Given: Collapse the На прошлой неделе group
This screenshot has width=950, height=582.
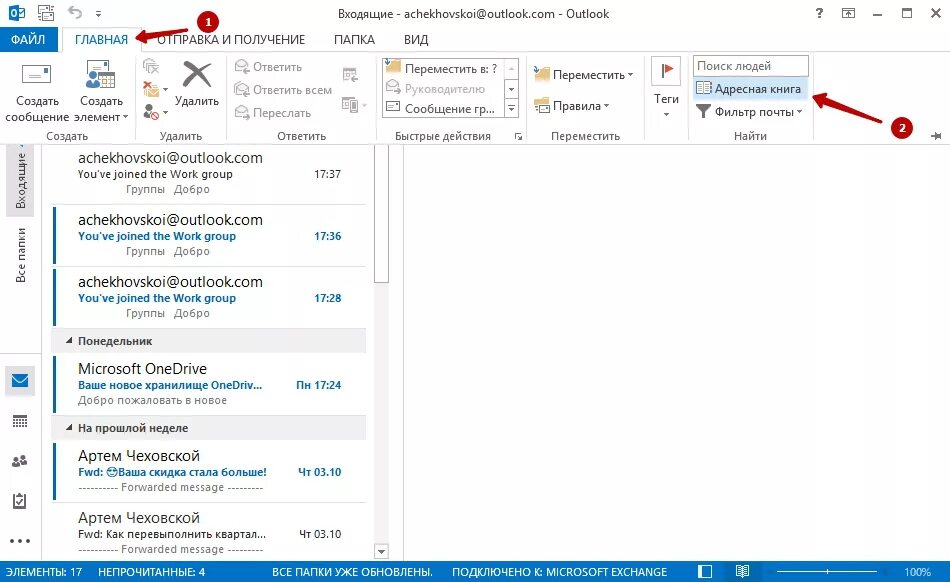Looking at the screenshot, I should (68, 428).
